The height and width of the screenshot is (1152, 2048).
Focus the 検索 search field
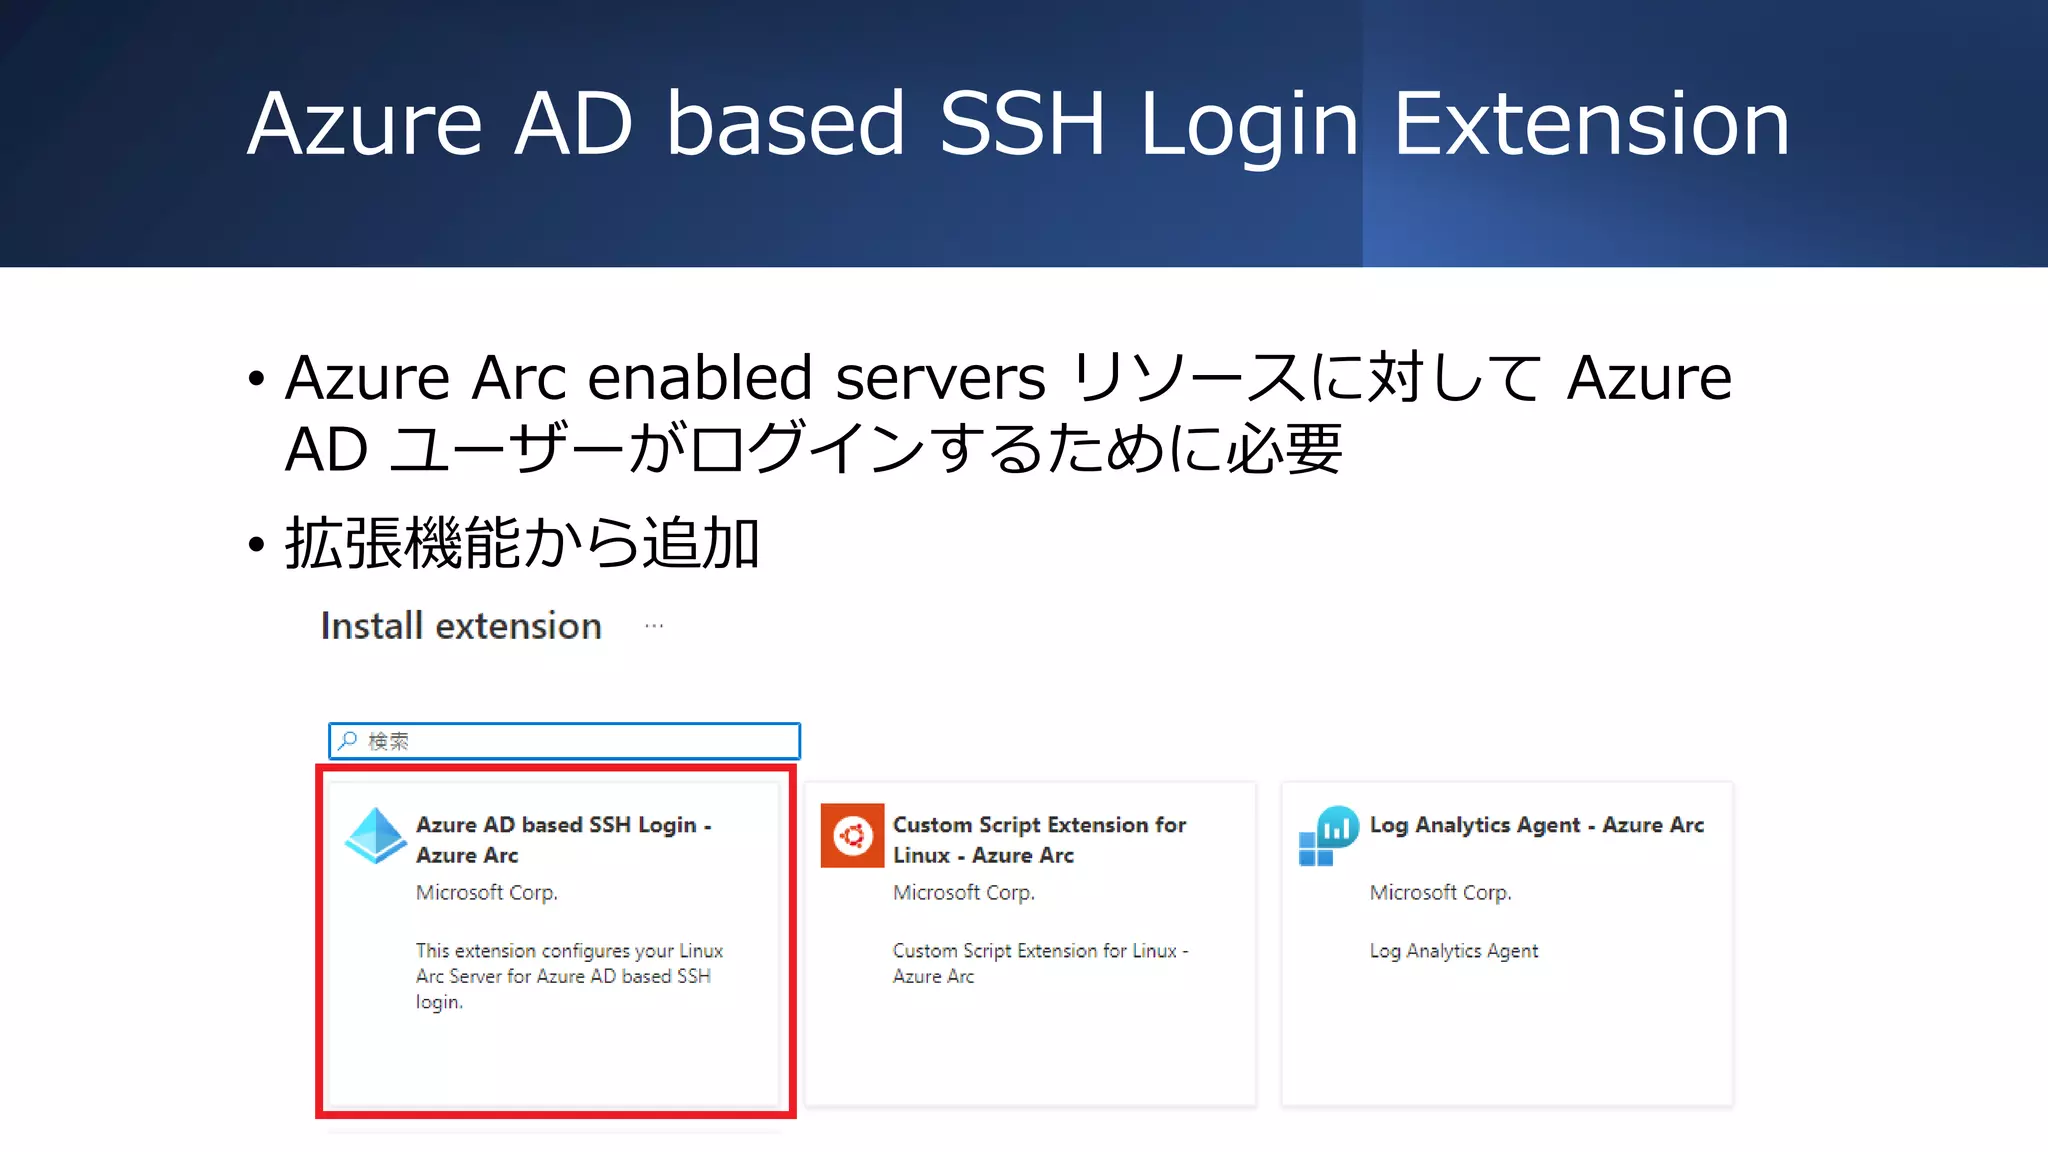(564, 741)
